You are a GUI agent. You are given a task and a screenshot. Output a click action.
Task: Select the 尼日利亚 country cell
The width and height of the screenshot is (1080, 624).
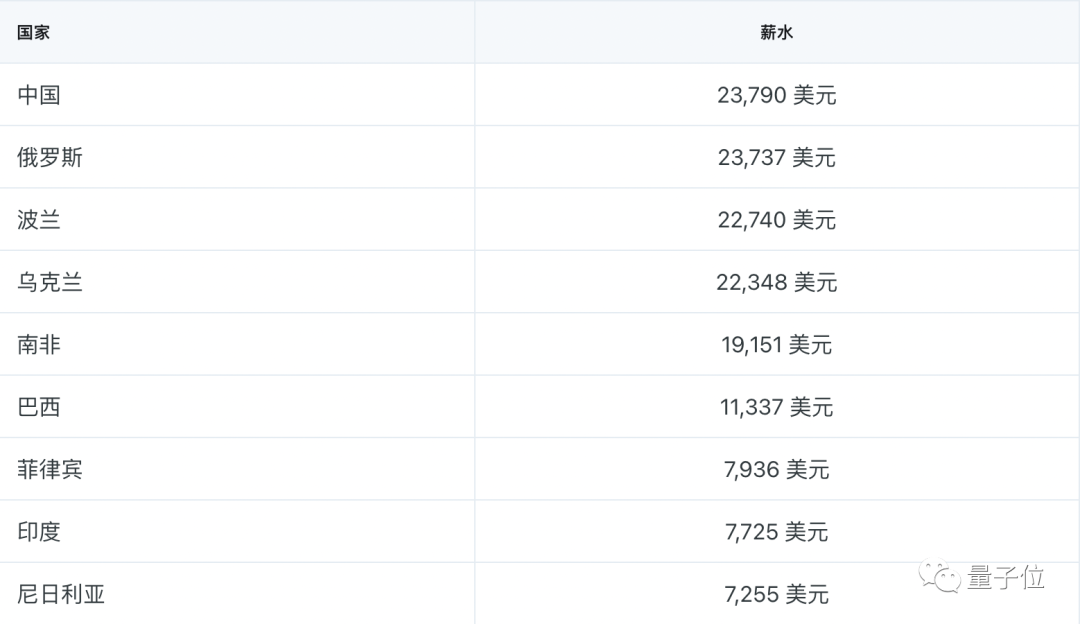61,594
